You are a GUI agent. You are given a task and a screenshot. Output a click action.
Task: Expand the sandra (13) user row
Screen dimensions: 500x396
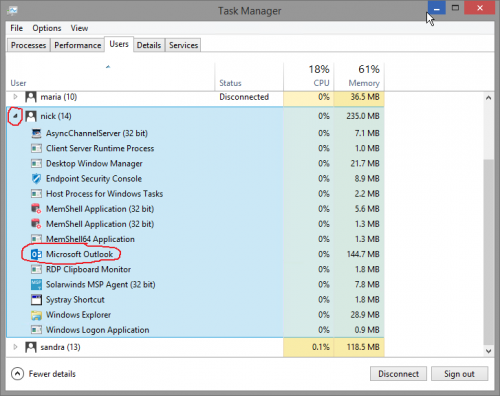(x=15, y=347)
